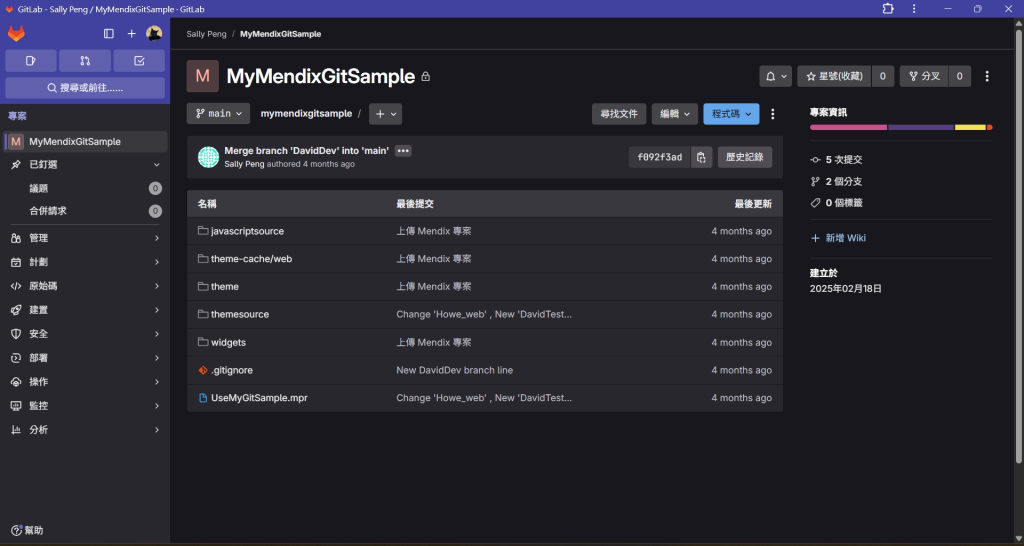
Task: Expand the 操作 sidebar section
Action: tap(86, 381)
